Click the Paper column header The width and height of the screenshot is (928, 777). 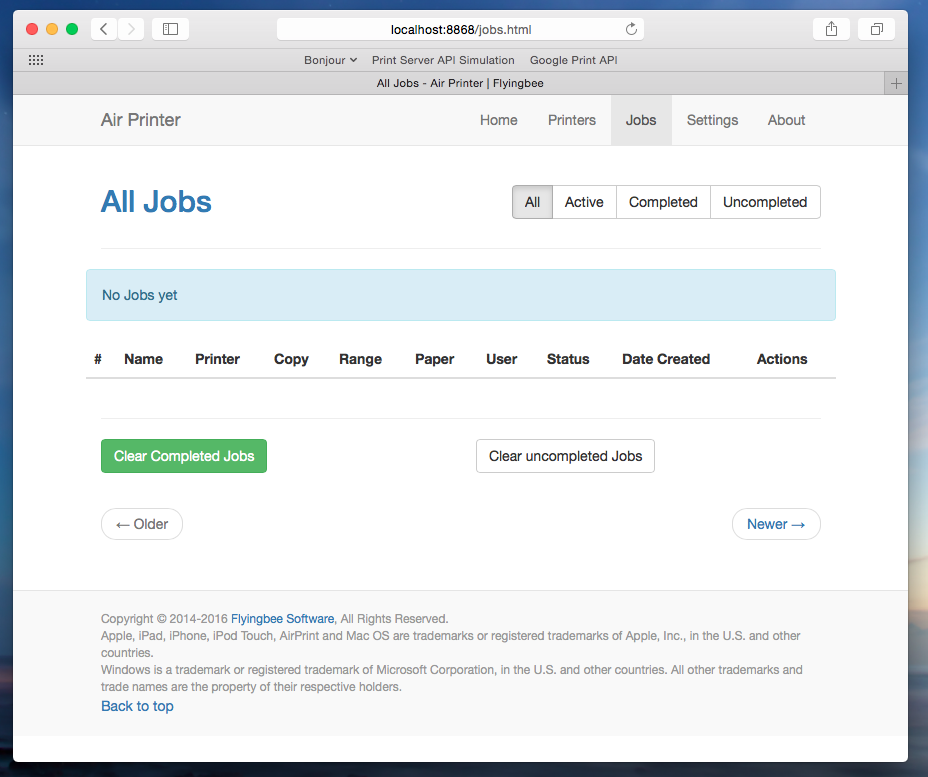[434, 359]
